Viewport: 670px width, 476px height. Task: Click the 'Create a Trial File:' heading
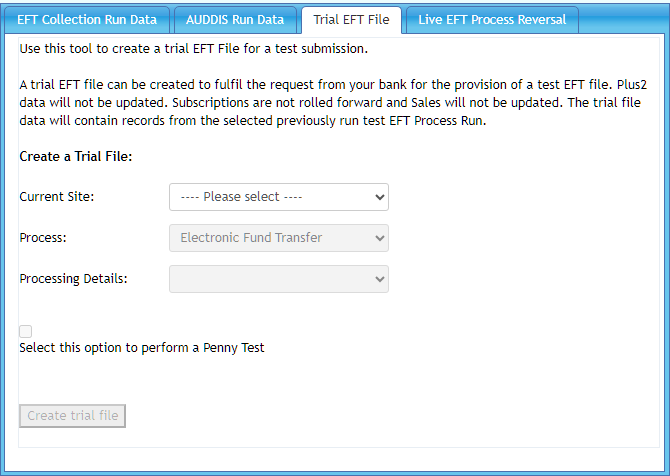(x=76, y=156)
